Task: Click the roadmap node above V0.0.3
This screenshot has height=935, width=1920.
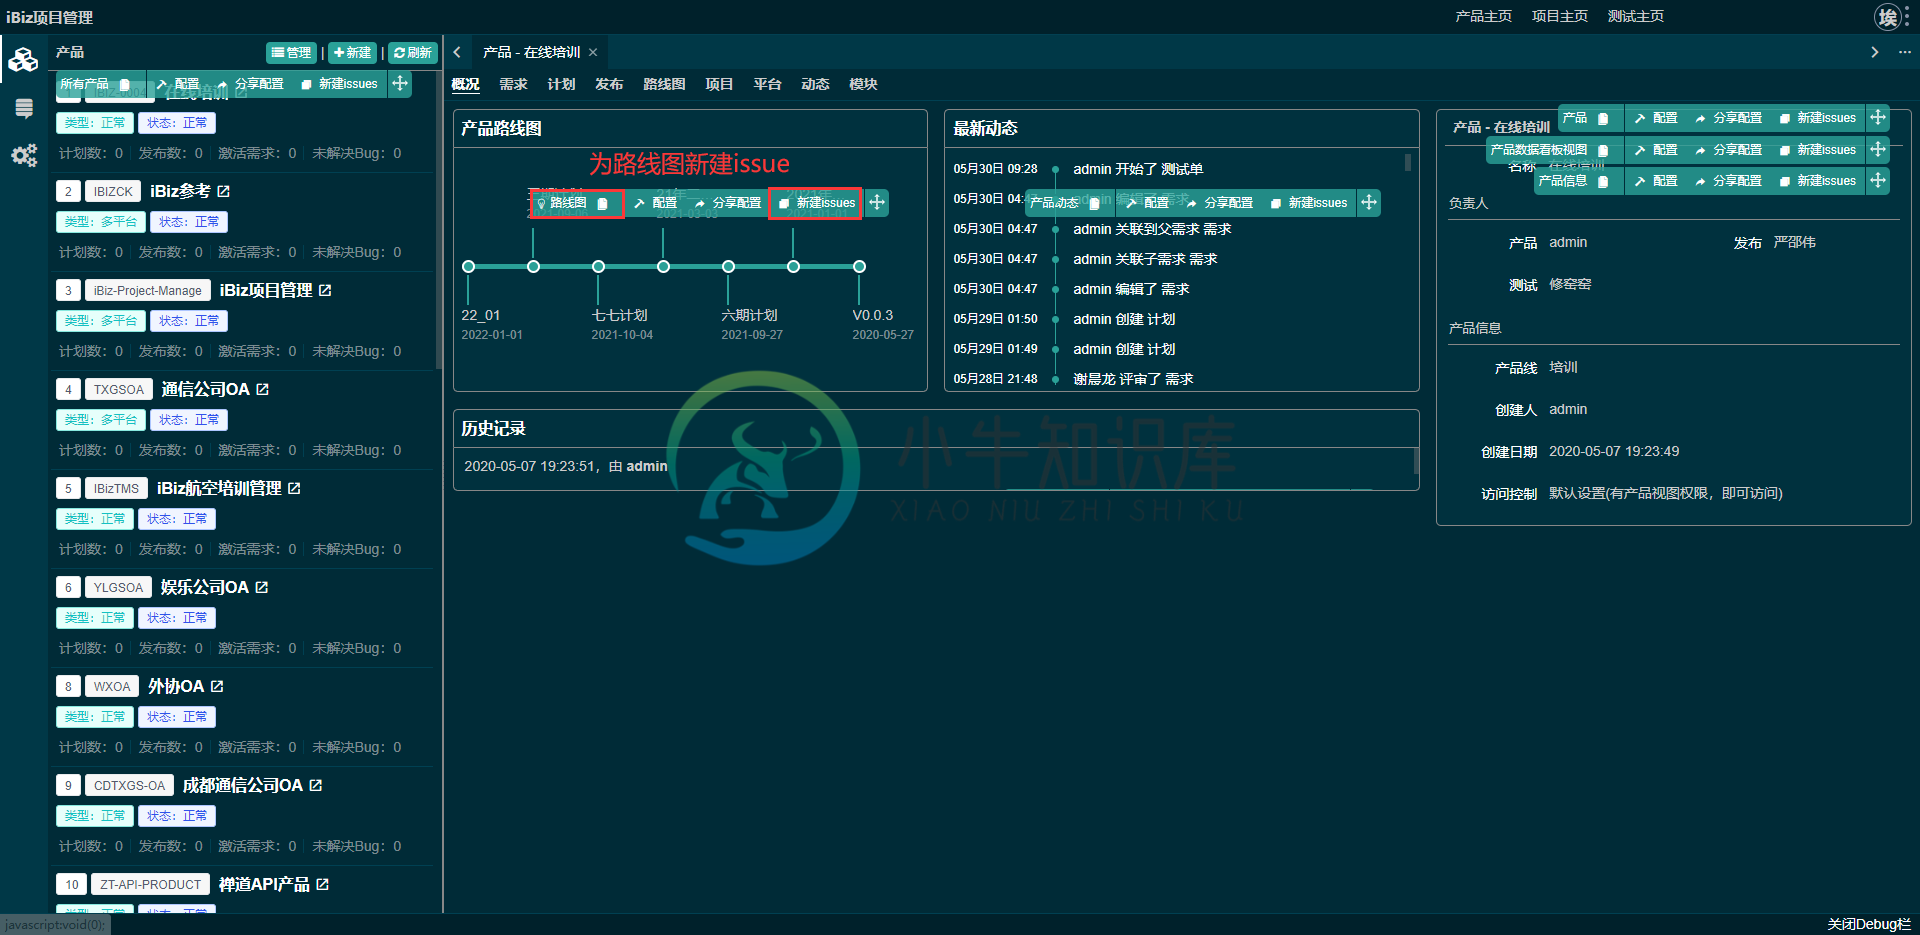Action: 859,266
